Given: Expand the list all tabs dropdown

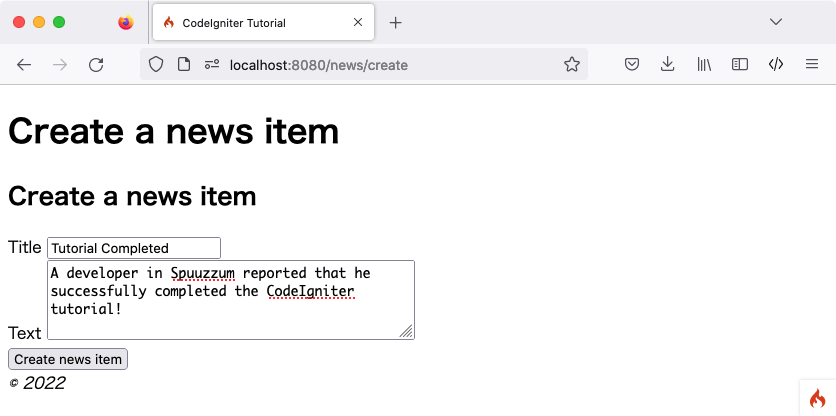Looking at the screenshot, I should [776, 23].
